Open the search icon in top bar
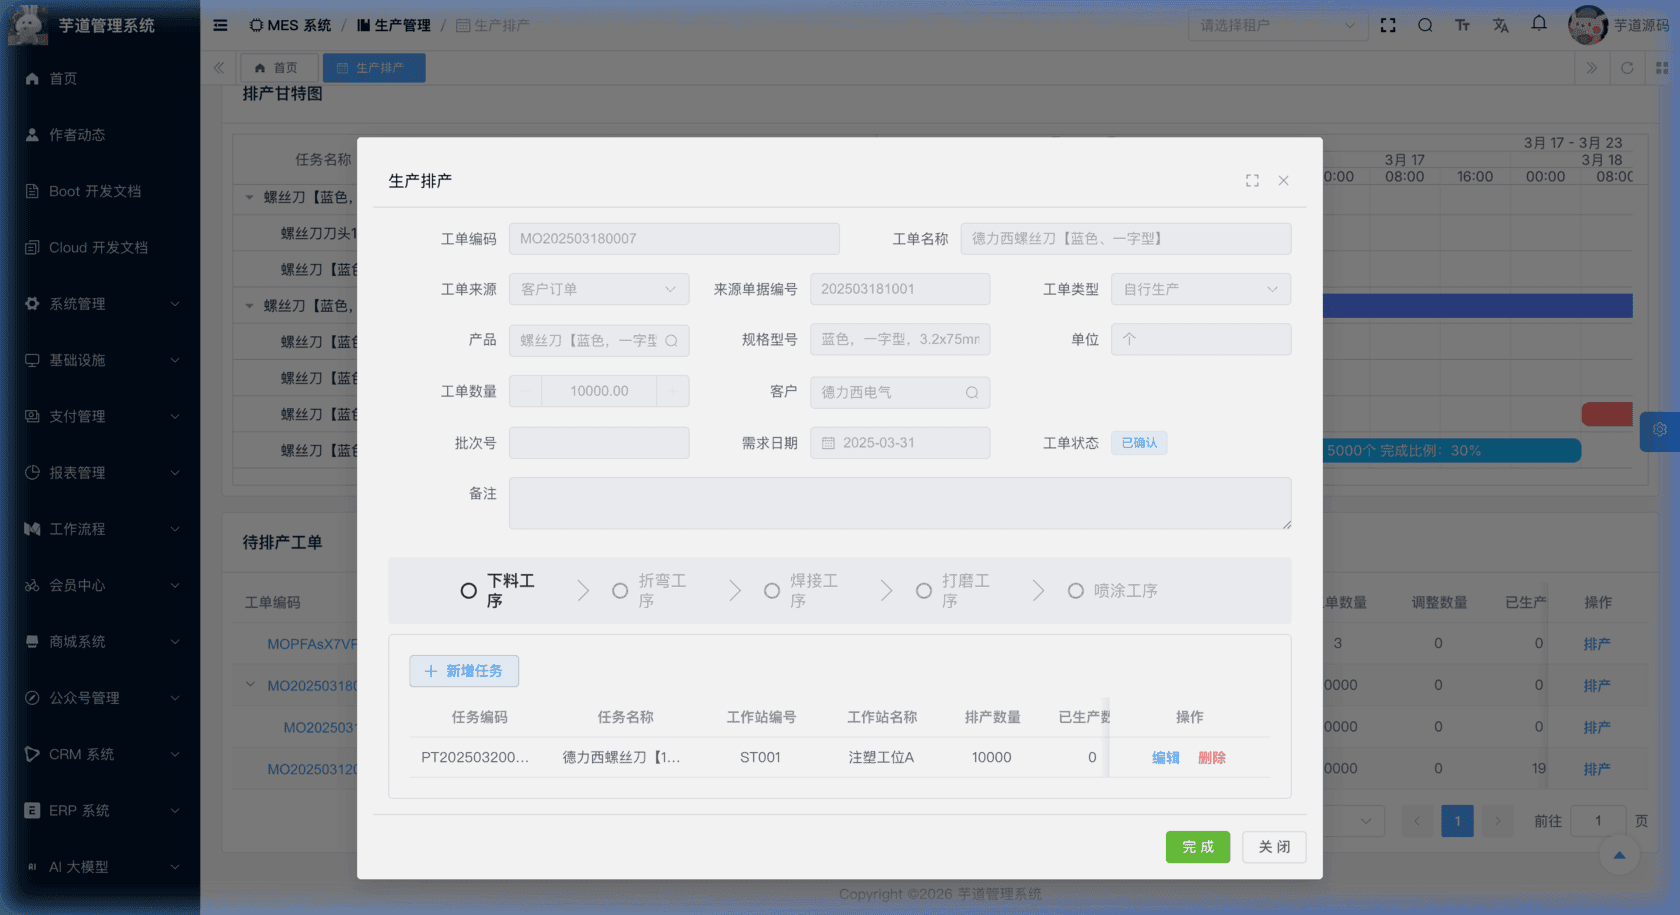This screenshot has height=915, width=1680. tap(1425, 26)
